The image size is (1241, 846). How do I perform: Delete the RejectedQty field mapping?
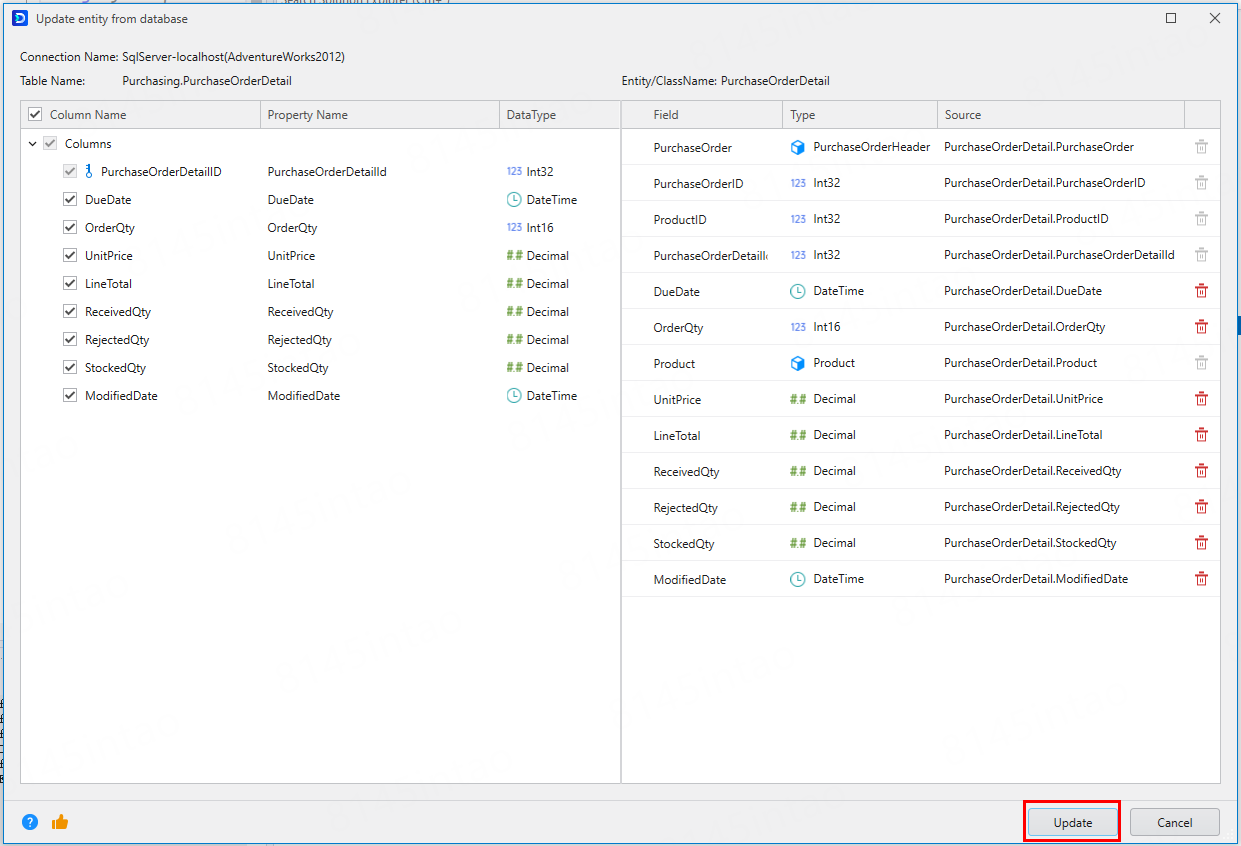point(1201,507)
